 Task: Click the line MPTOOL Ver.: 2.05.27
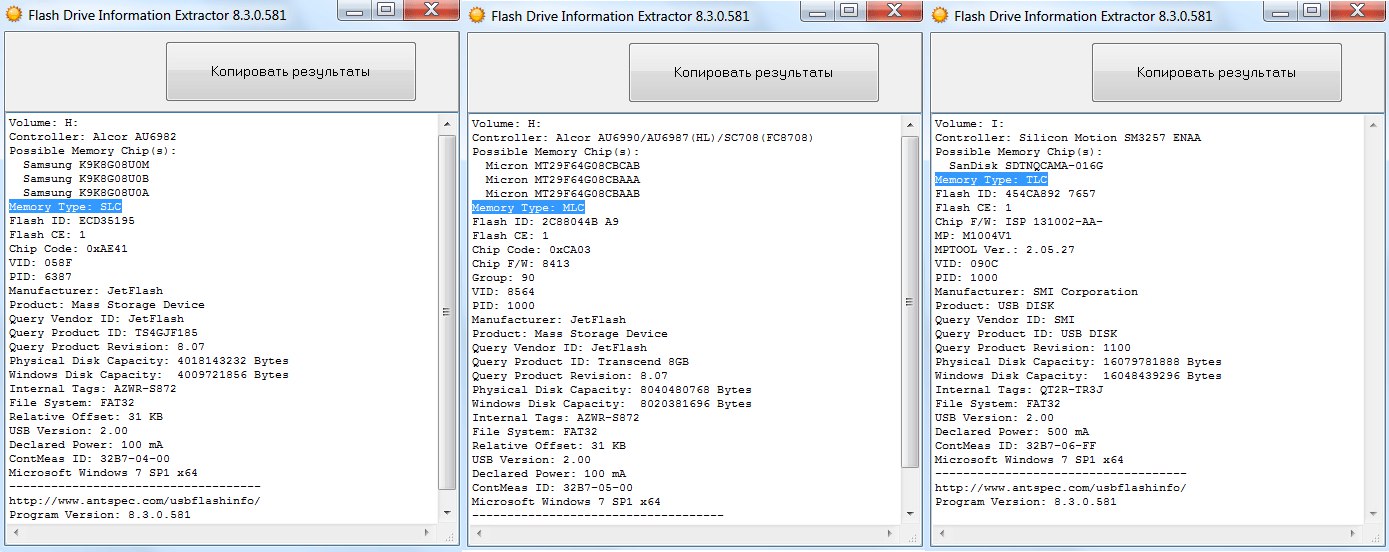pos(1005,248)
